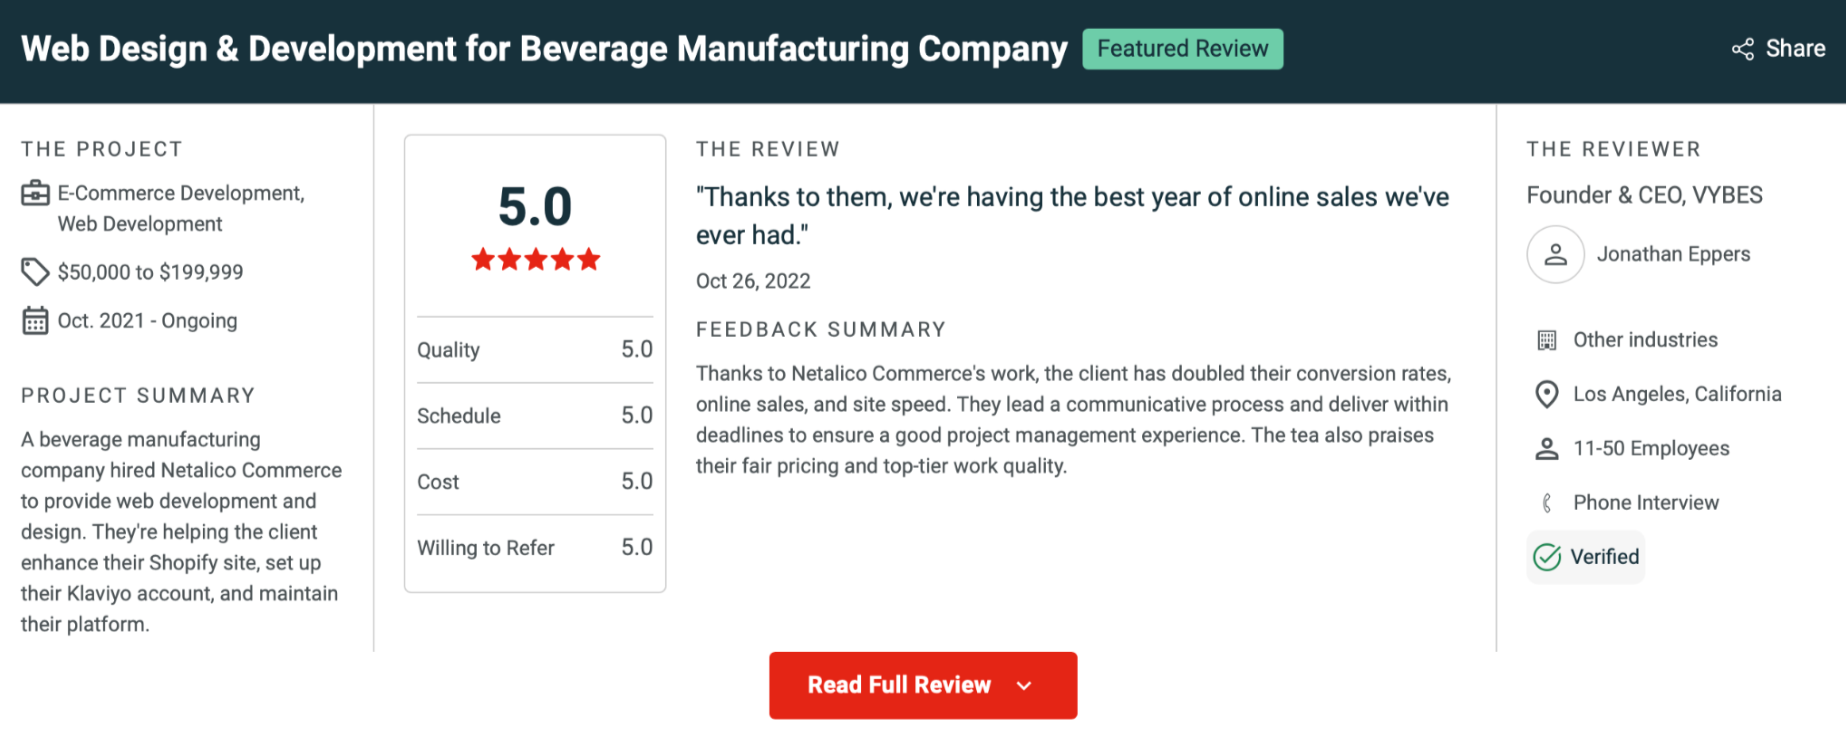Click the five red star rating

click(535, 260)
